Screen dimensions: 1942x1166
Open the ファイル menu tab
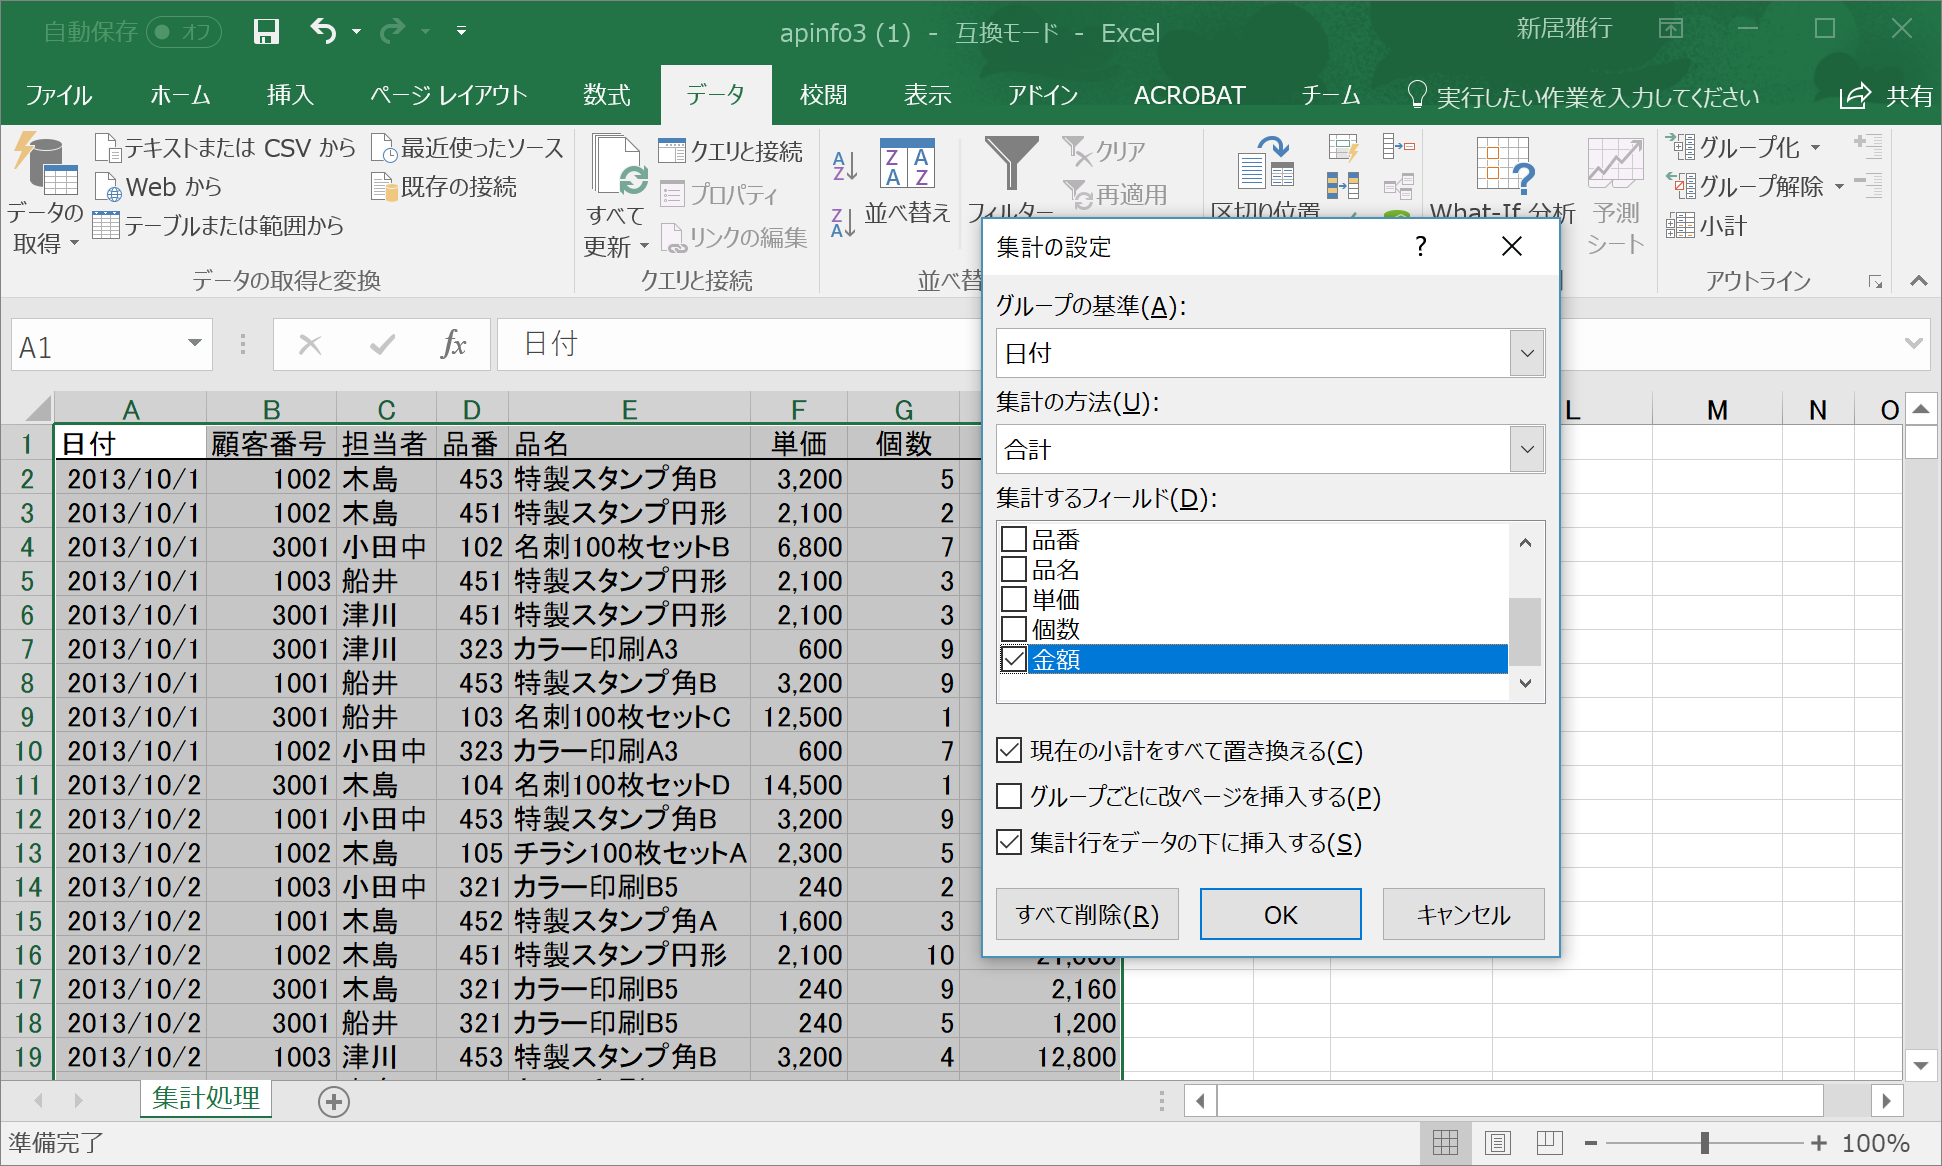pos(58,96)
